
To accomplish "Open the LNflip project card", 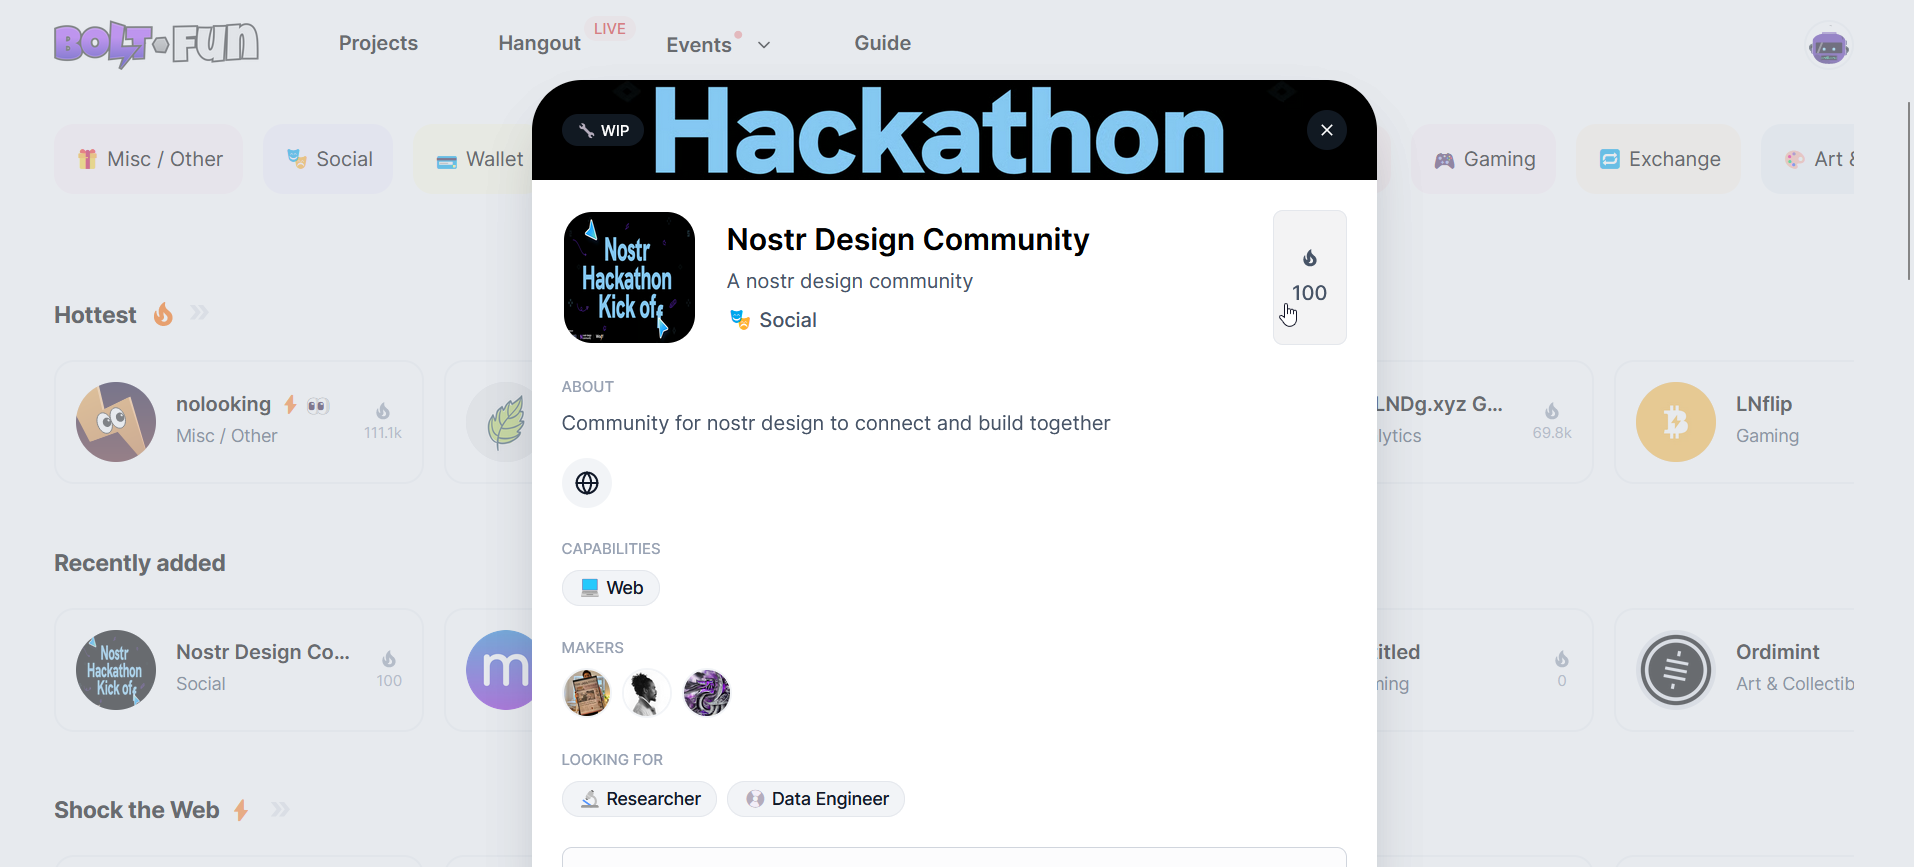I will 1735,422.
